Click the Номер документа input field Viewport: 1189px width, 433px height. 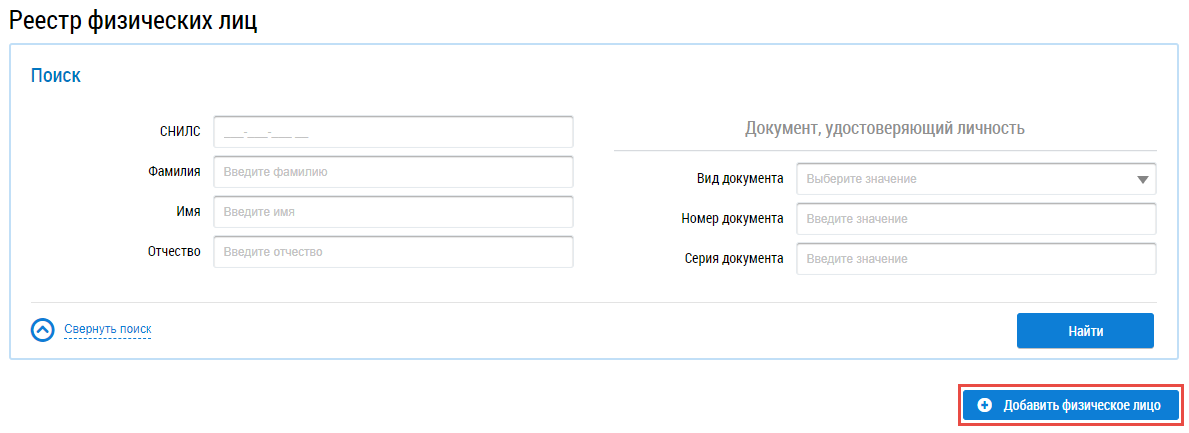[976, 219]
